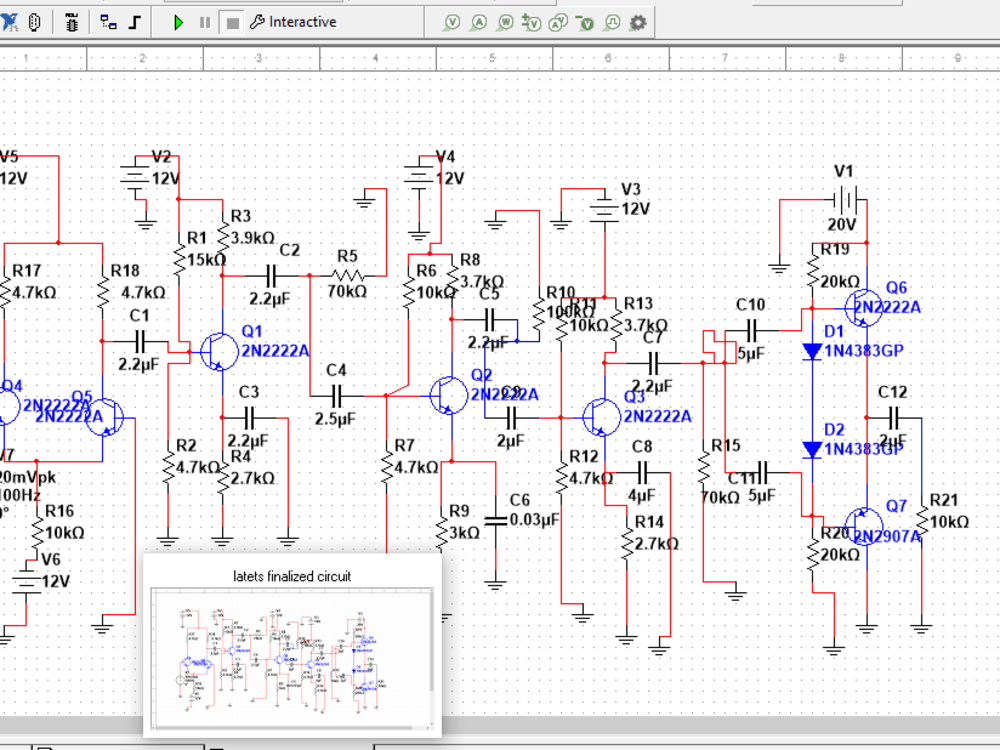Select the wire elbow toolbar icon
Viewport: 1000px width, 750px height.
(133, 22)
